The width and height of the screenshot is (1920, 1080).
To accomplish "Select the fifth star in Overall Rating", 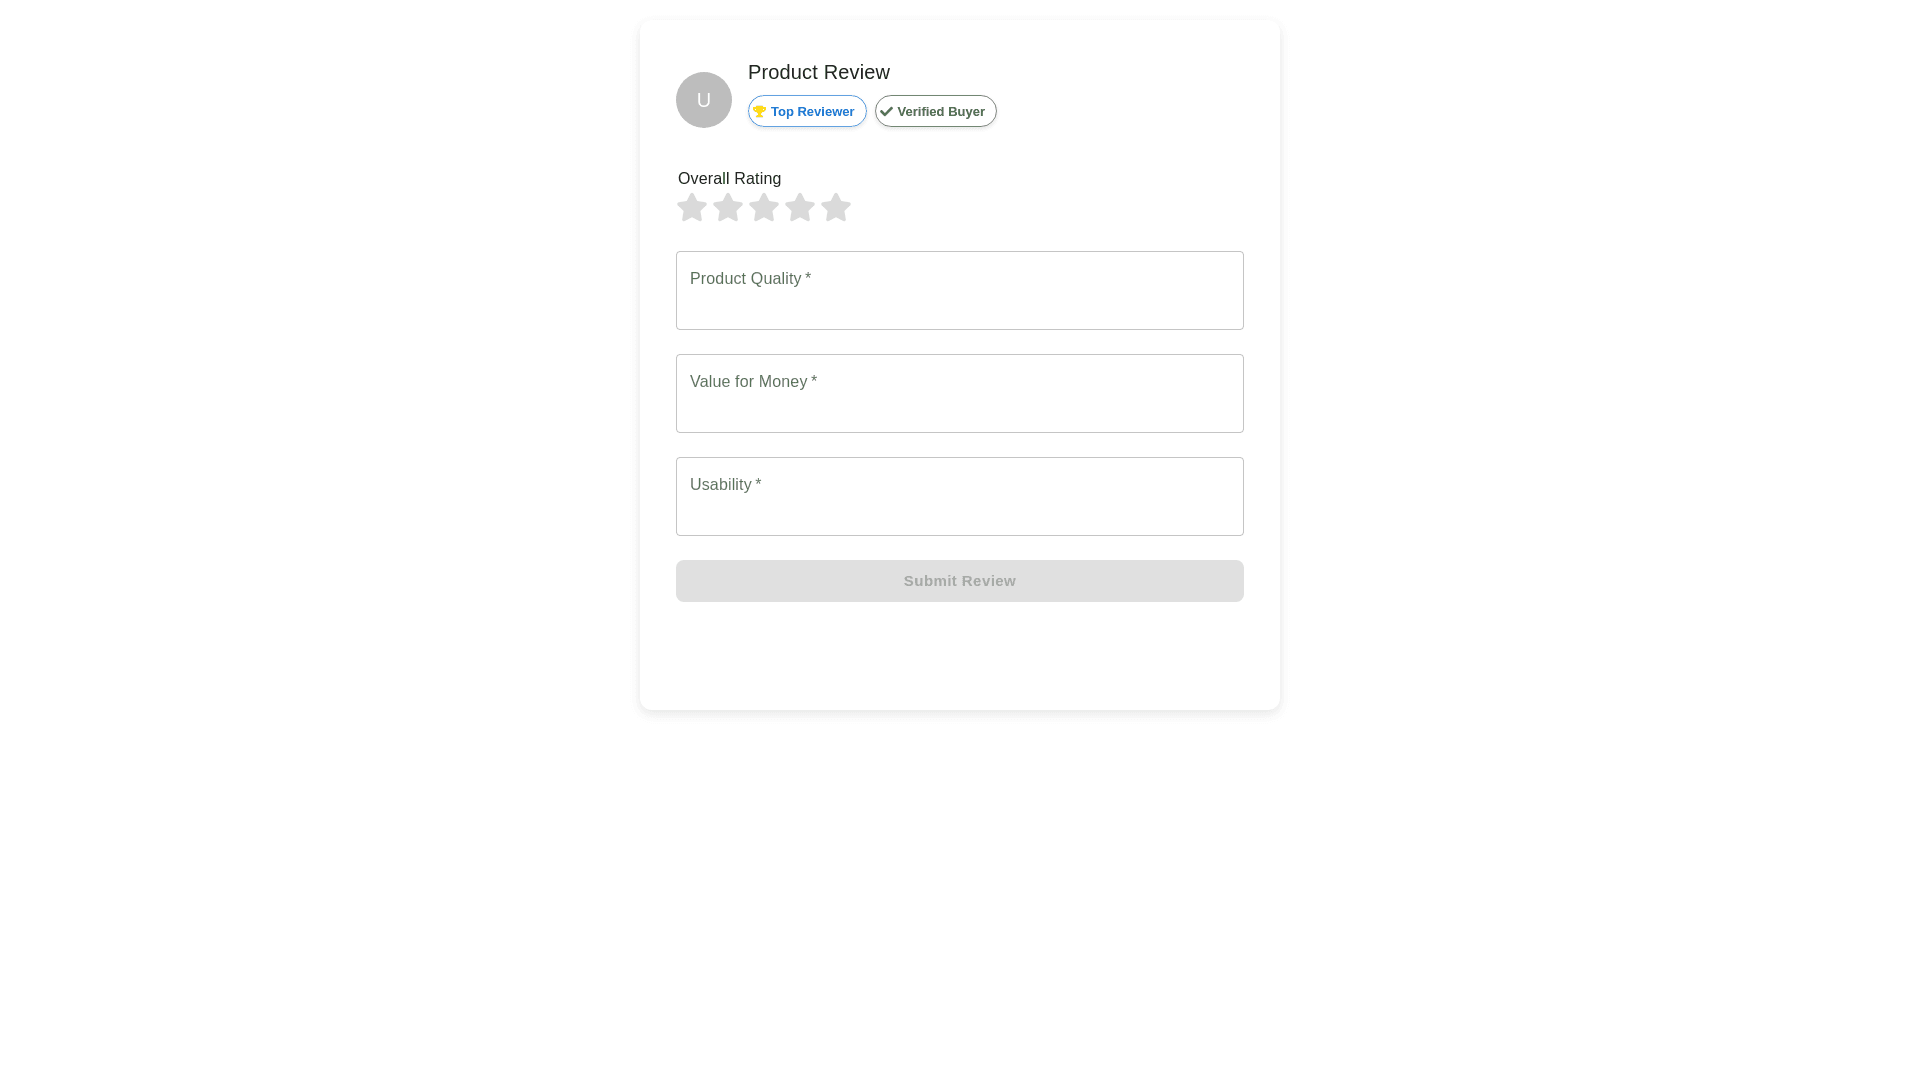I will click(836, 208).
